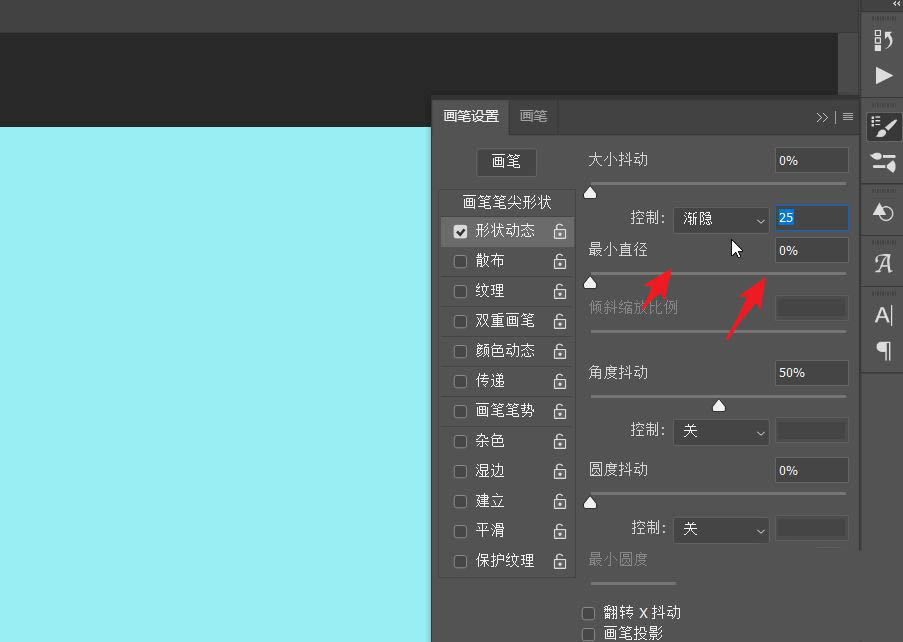
Task: Select the 画笔设置 tab
Action: point(471,116)
